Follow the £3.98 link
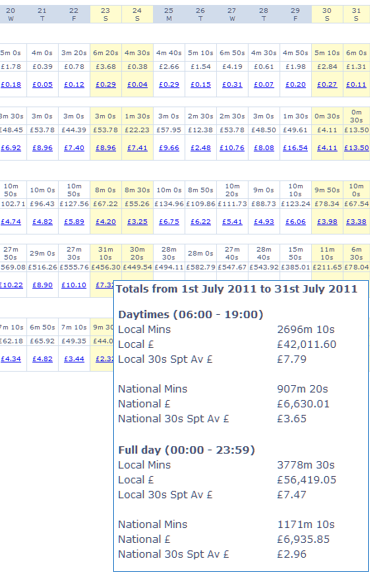 coord(327,221)
